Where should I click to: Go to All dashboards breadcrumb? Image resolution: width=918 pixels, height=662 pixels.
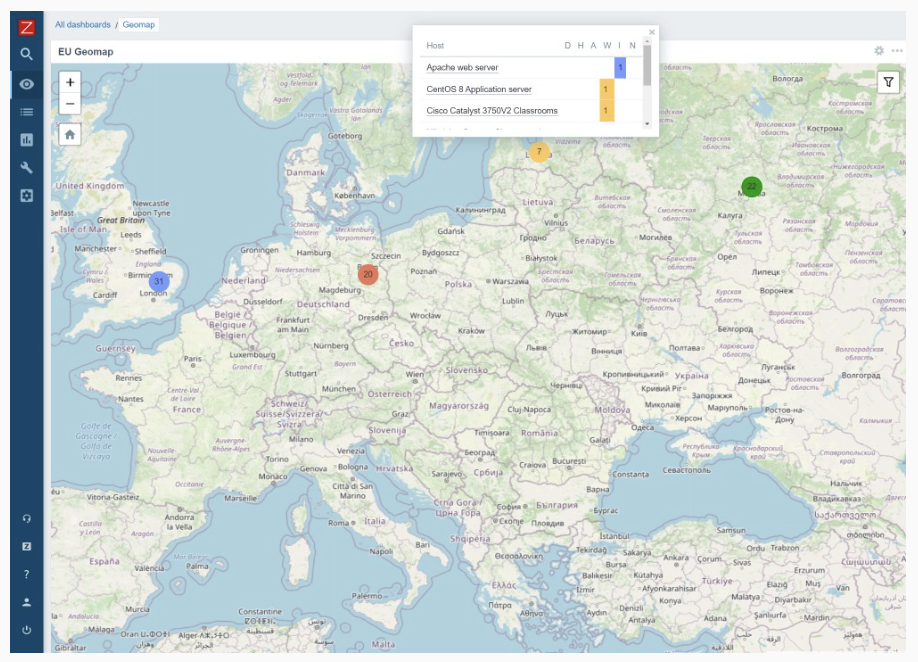(83, 24)
